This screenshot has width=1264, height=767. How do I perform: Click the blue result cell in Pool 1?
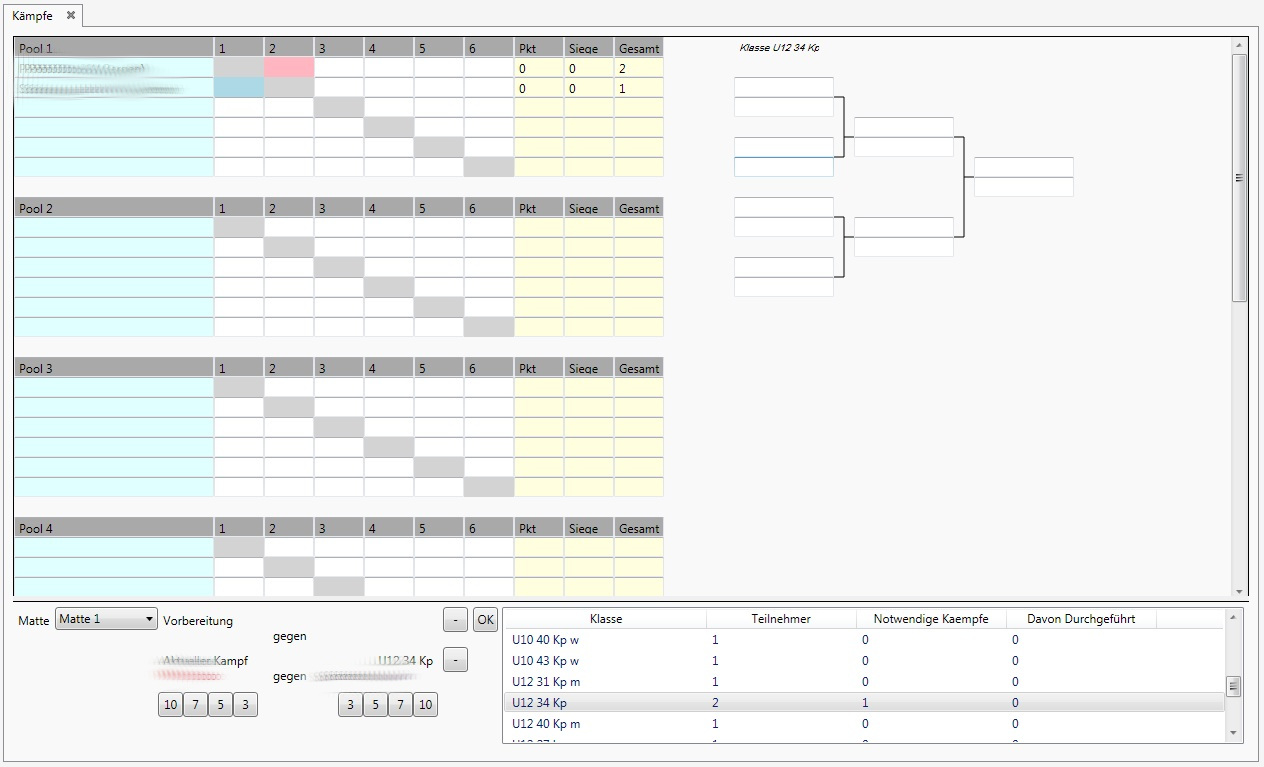click(239, 88)
